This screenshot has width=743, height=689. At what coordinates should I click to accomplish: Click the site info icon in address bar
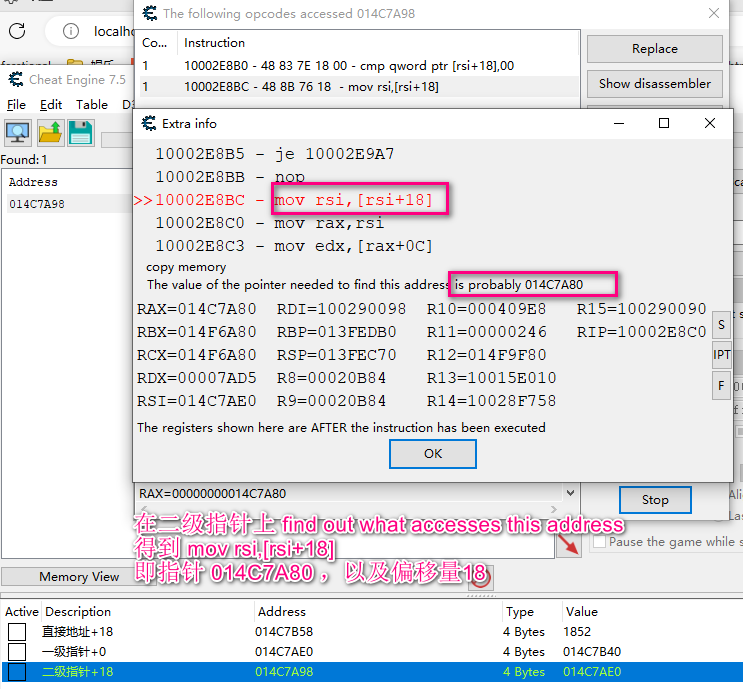tap(71, 31)
